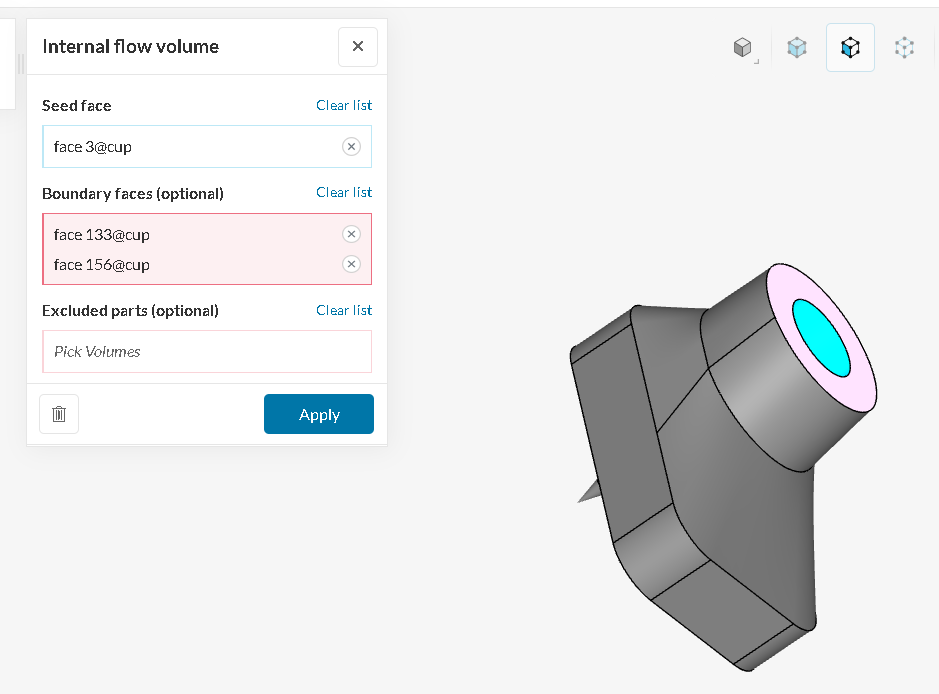Screen dimensions: 939x694
Task: Close the Internal flow volume panel
Action: point(358,47)
